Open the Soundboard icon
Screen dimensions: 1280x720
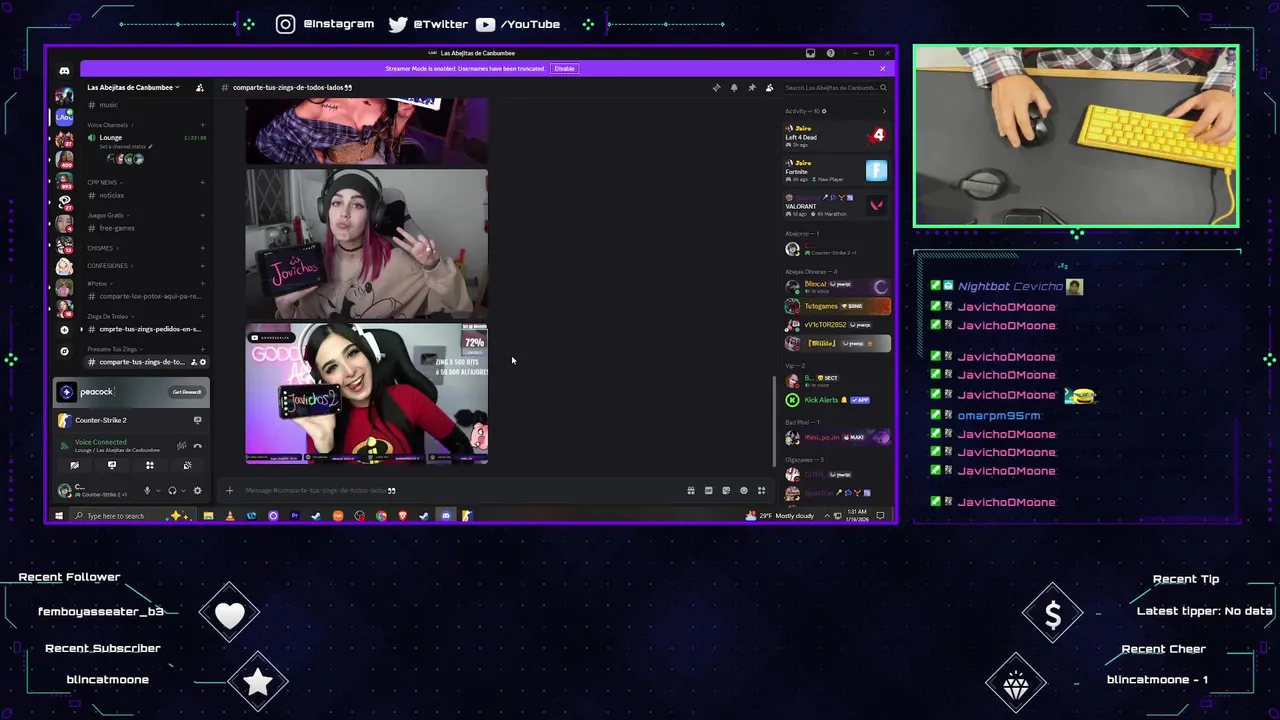(187, 465)
